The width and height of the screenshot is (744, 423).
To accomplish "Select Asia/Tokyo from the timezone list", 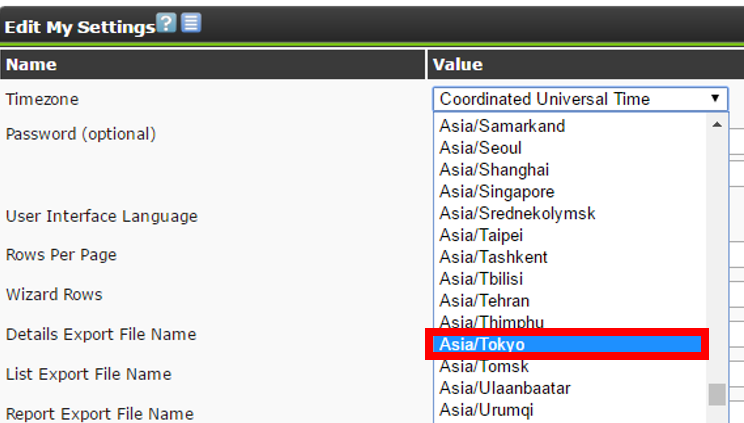I will pos(568,344).
